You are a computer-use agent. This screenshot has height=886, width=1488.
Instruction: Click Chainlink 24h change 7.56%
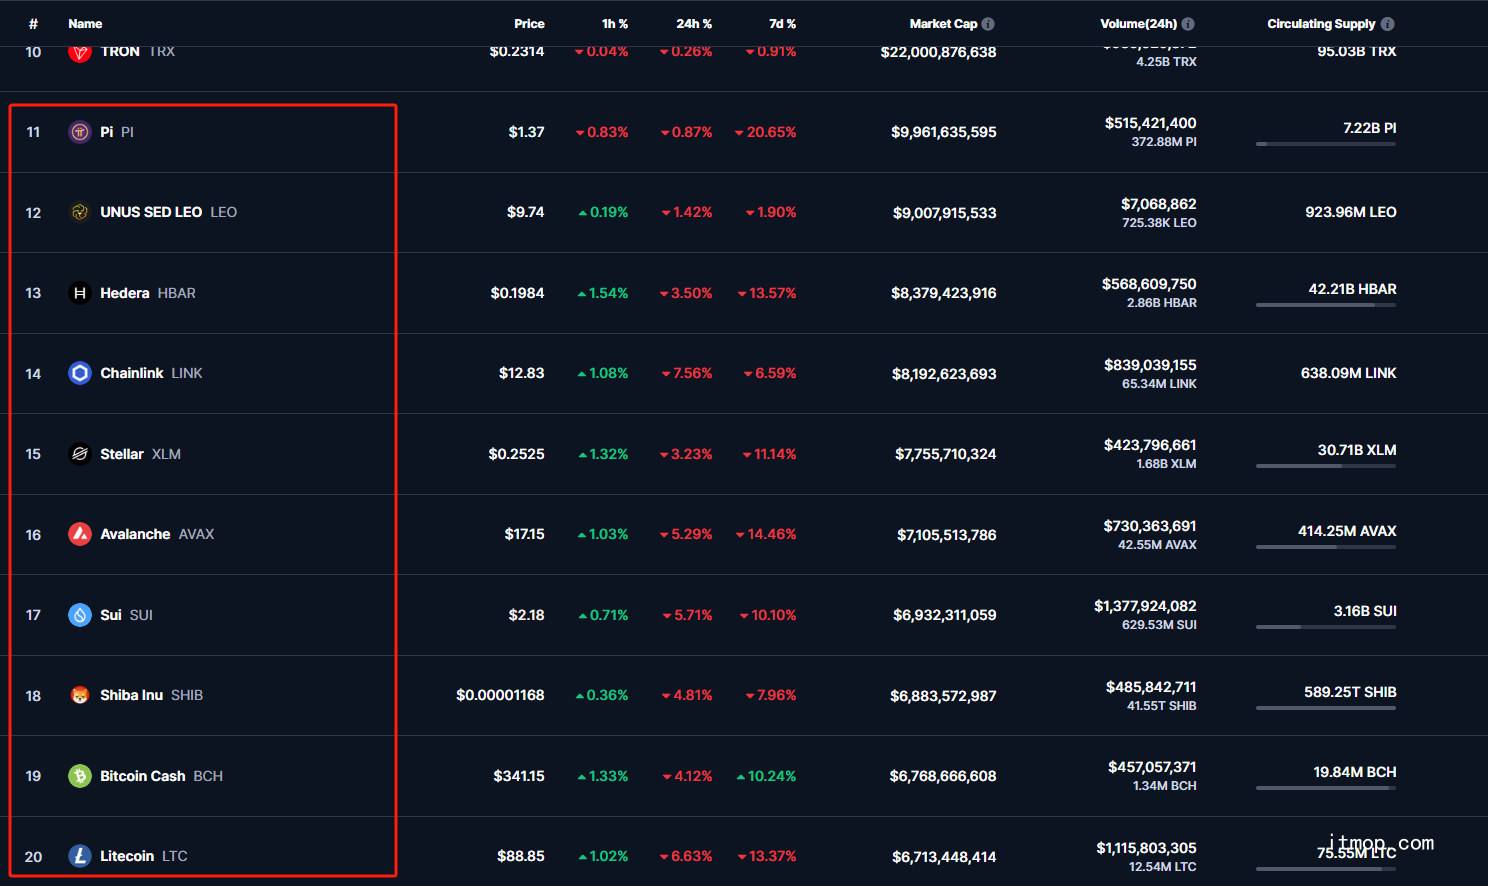(x=687, y=373)
